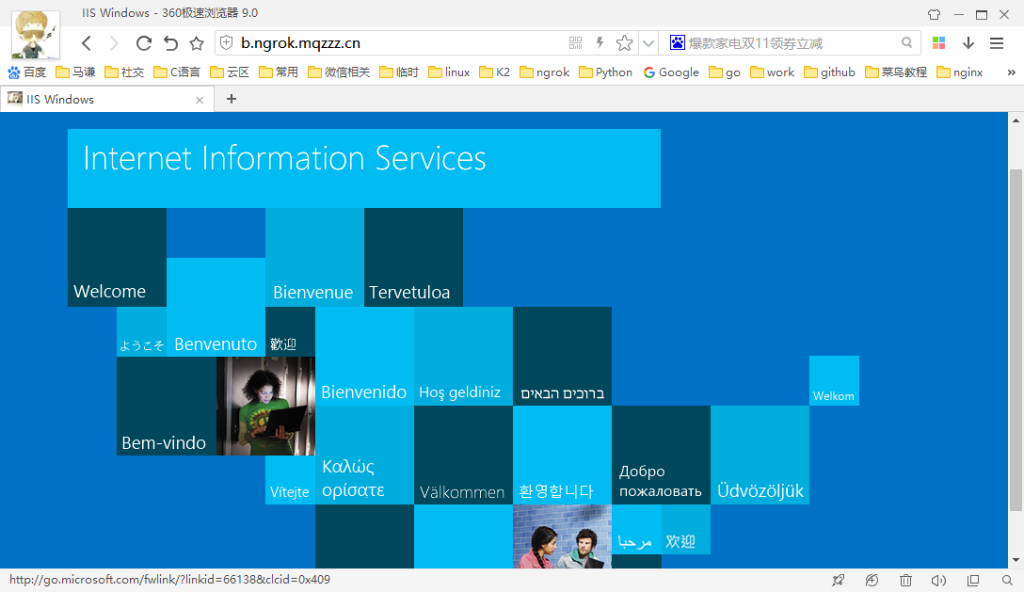Open the colorful apps grid icon
This screenshot has height=592, width=1024.
pyautogui.click(x=939, y=43)
